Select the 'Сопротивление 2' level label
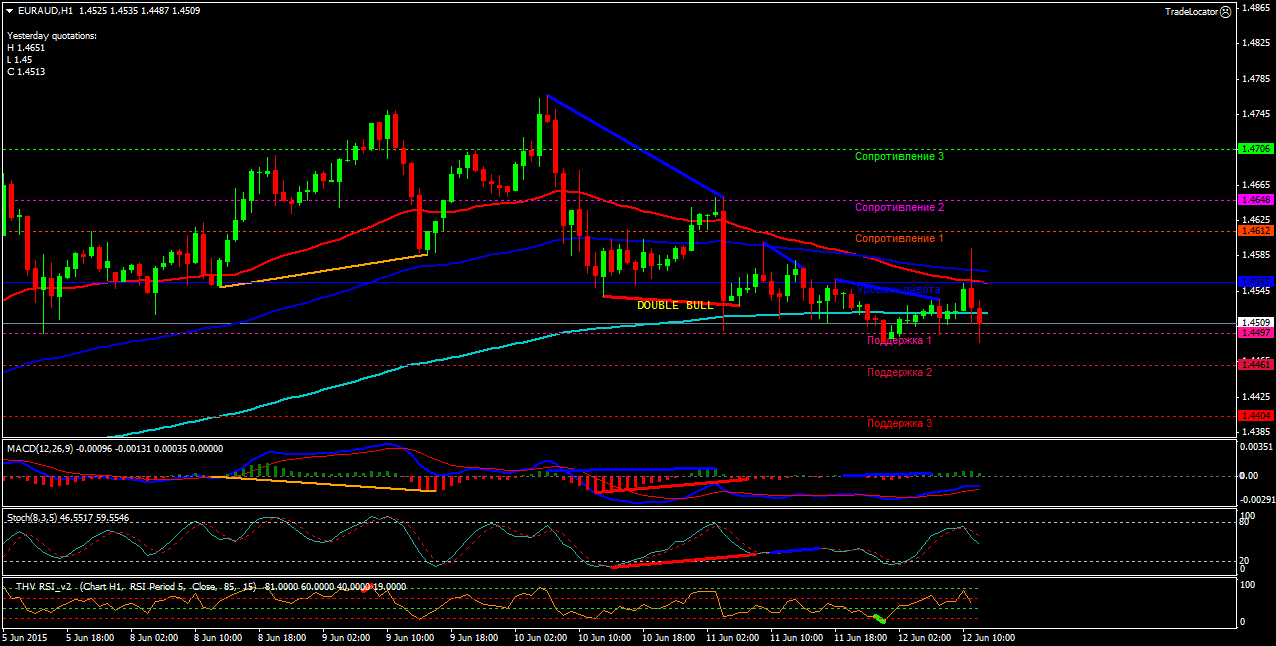1276x646 pixels. point(899,207)
